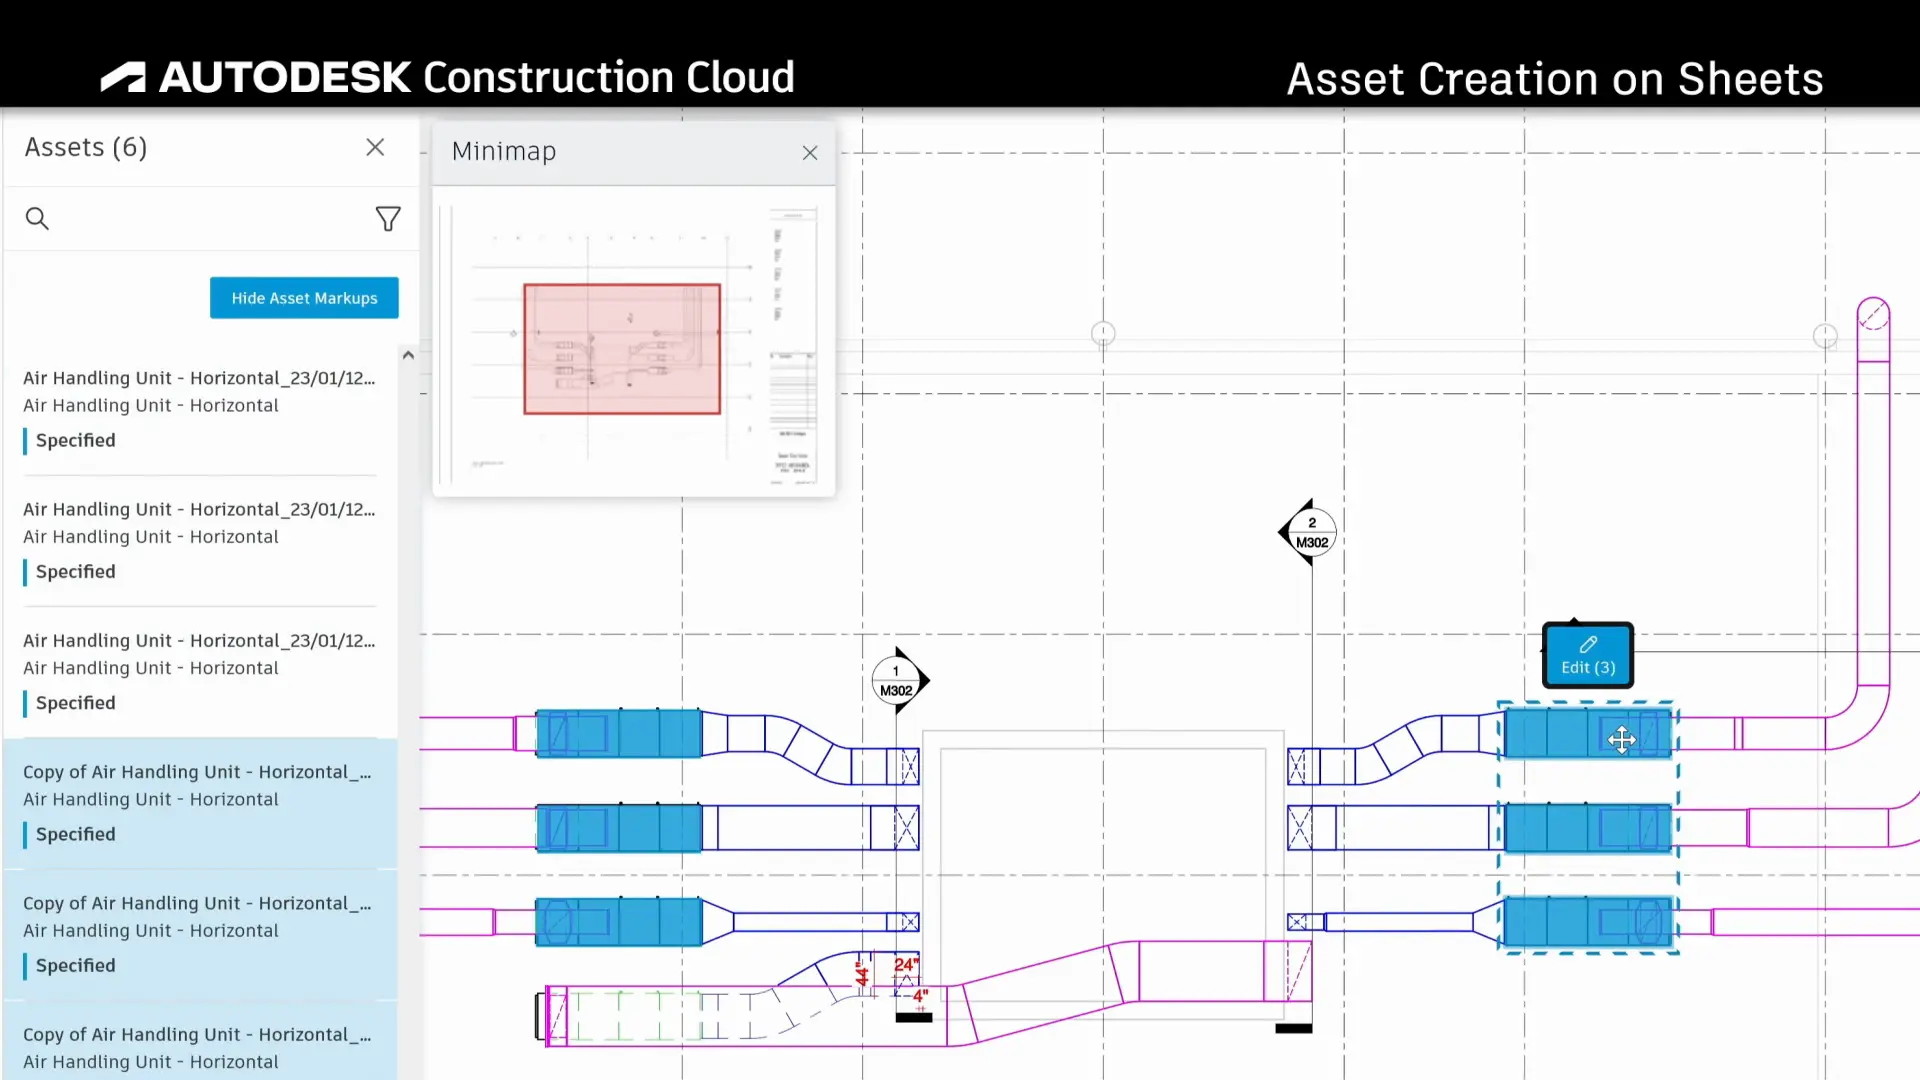This screenshot has width=1920, height=1080.
Task: Click middle-right blue asset markup on sheet
Action: click(x=1588, y=828)
